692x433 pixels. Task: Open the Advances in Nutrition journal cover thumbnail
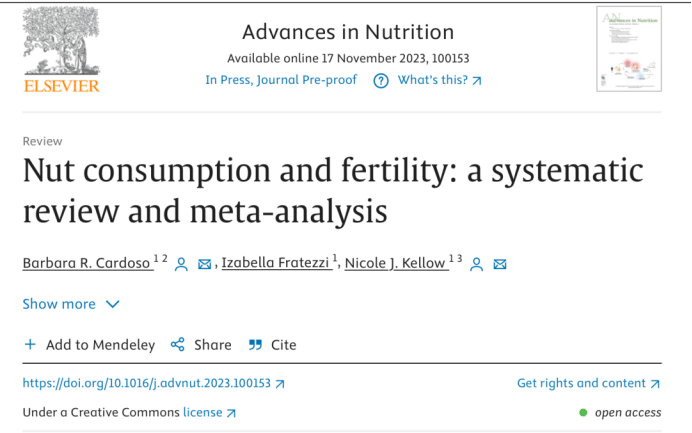point(628,48)
